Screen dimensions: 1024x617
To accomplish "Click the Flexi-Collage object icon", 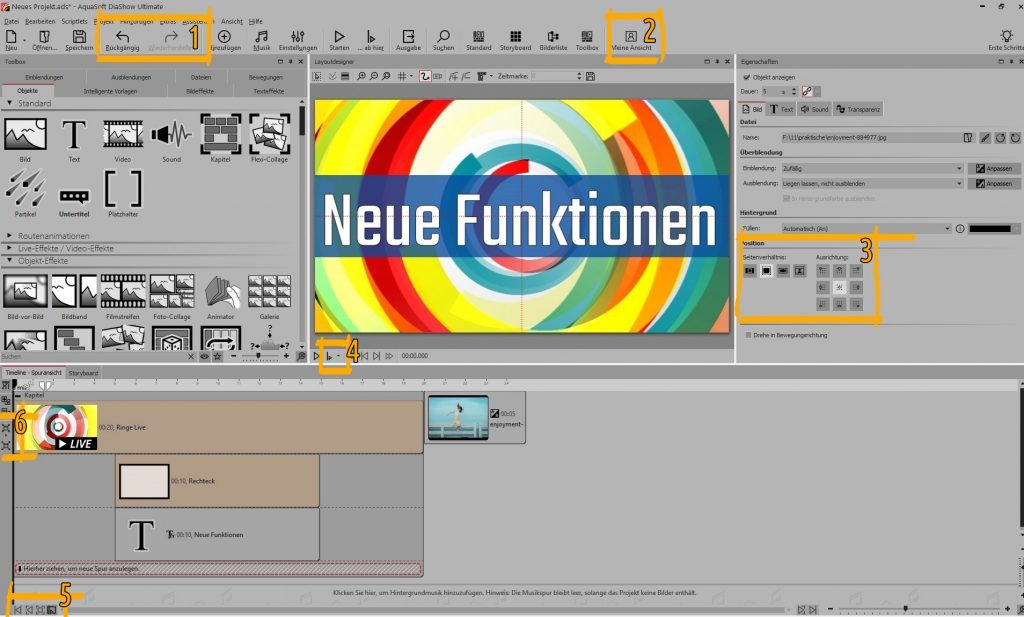I will [269, 135].
